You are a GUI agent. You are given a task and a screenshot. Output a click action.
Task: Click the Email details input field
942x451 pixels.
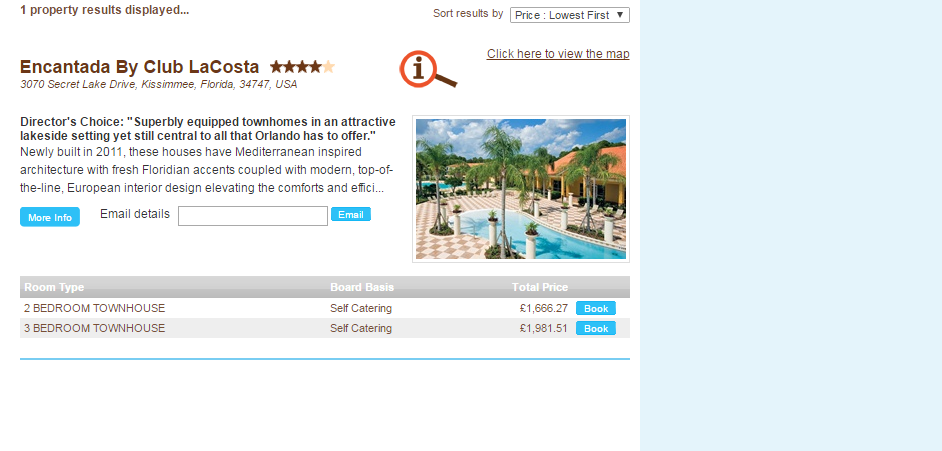tap(253, 216)
